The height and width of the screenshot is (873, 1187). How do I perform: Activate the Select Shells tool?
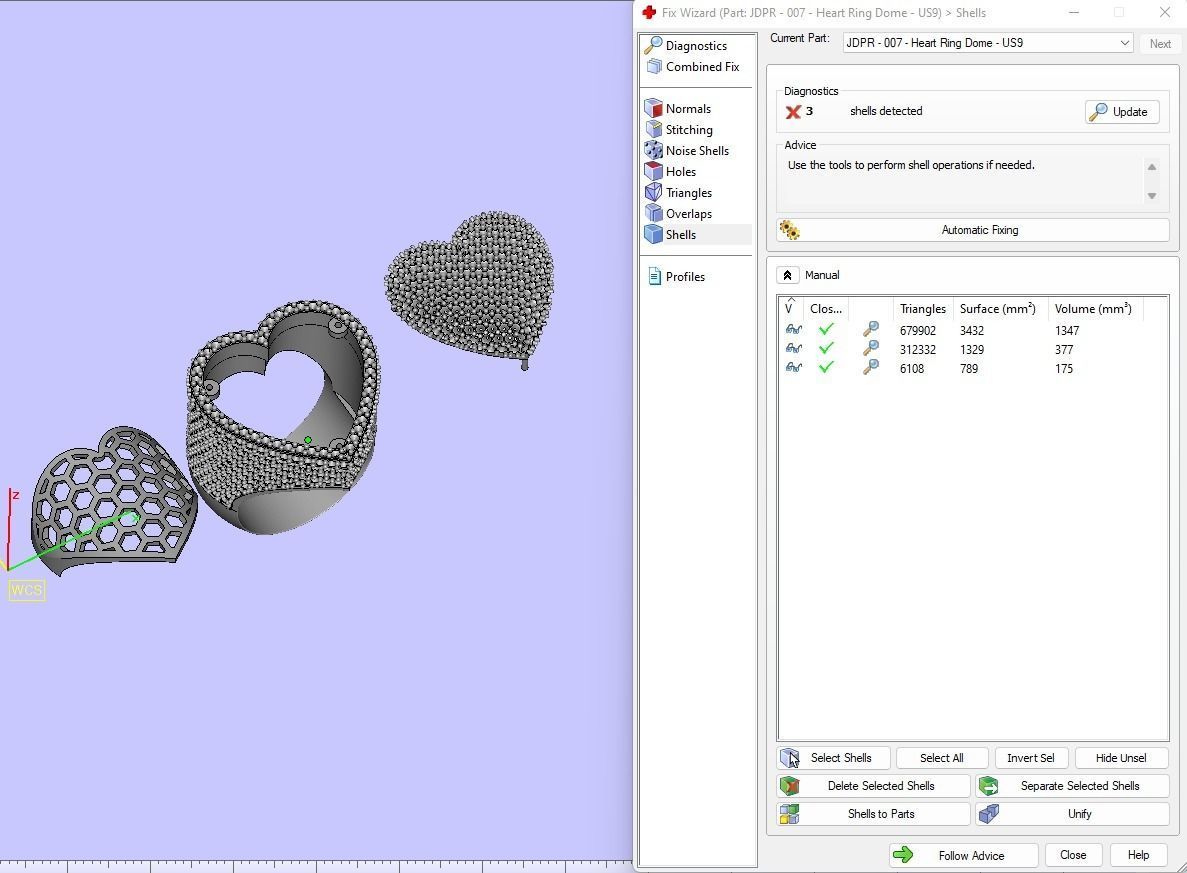(x=833, y=758)
